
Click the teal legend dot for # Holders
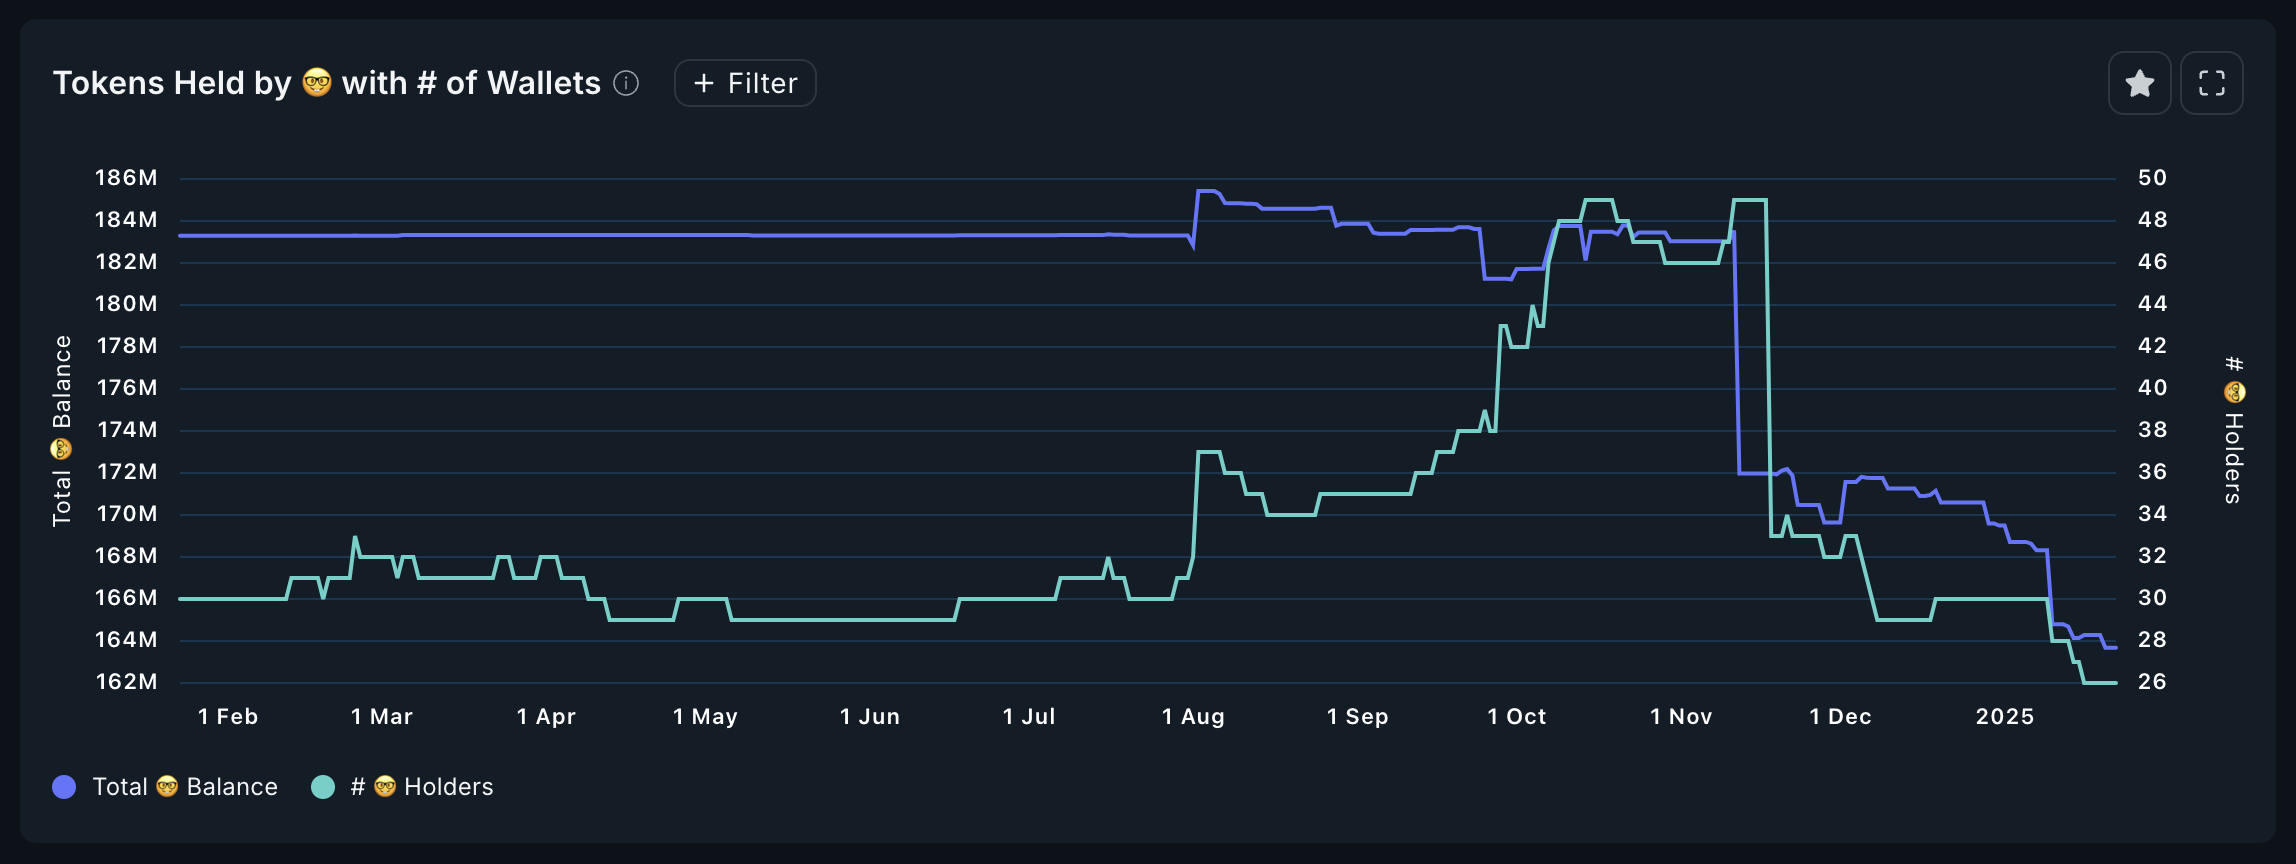pos(322,787)
